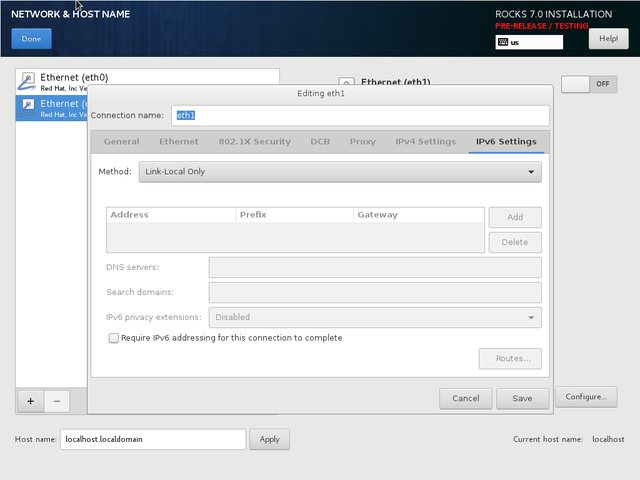This screenshot has width=640, height=480.
Task: Apply the host name
Action: [x=270, y=439]
